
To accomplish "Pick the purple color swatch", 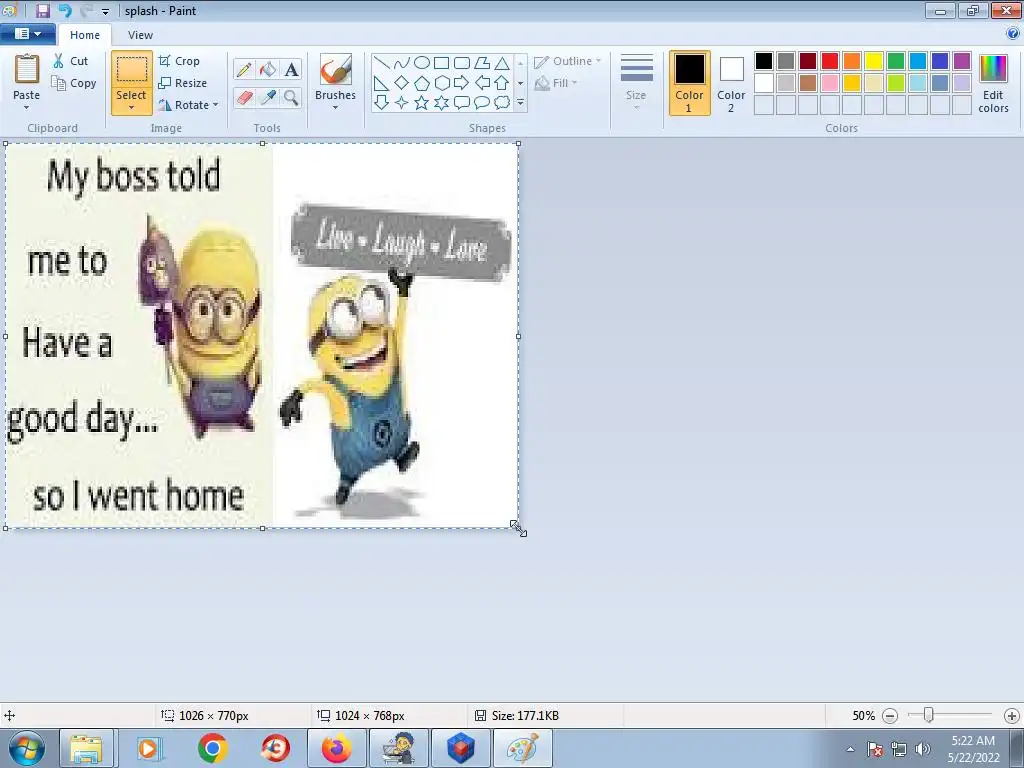I will [x=962, y=61].
